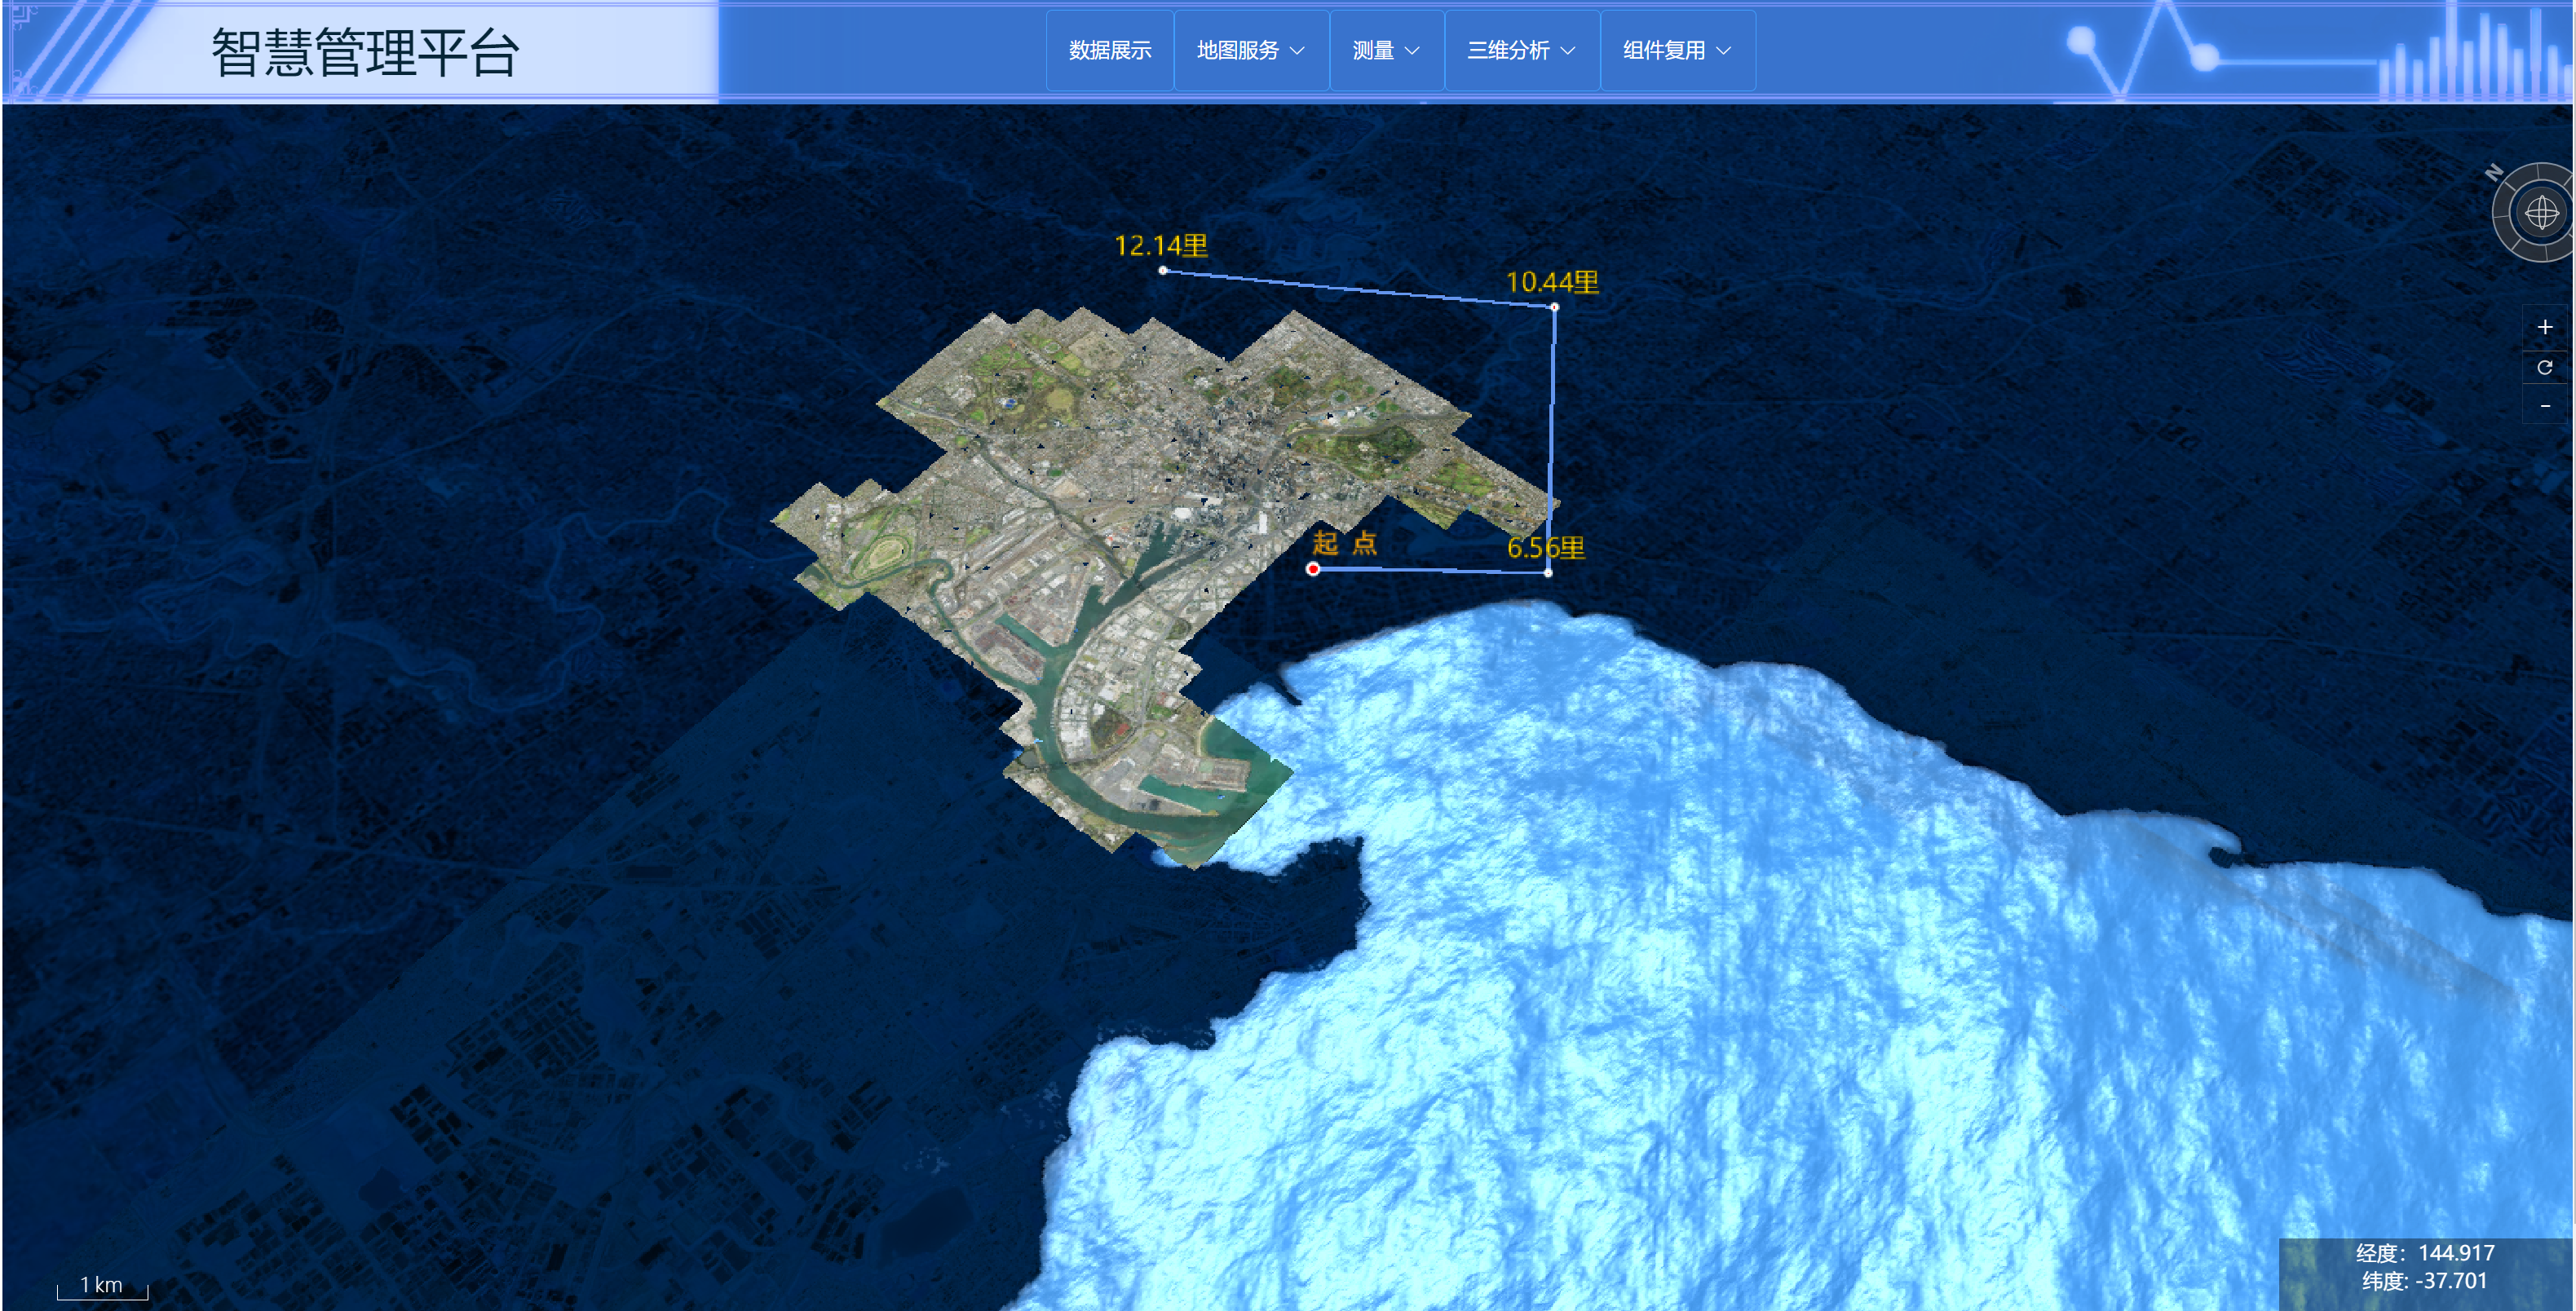Open the 数据展示 menu item
The height and width of the screenshot is (1311, 2576).
[x=1109, y=50]
